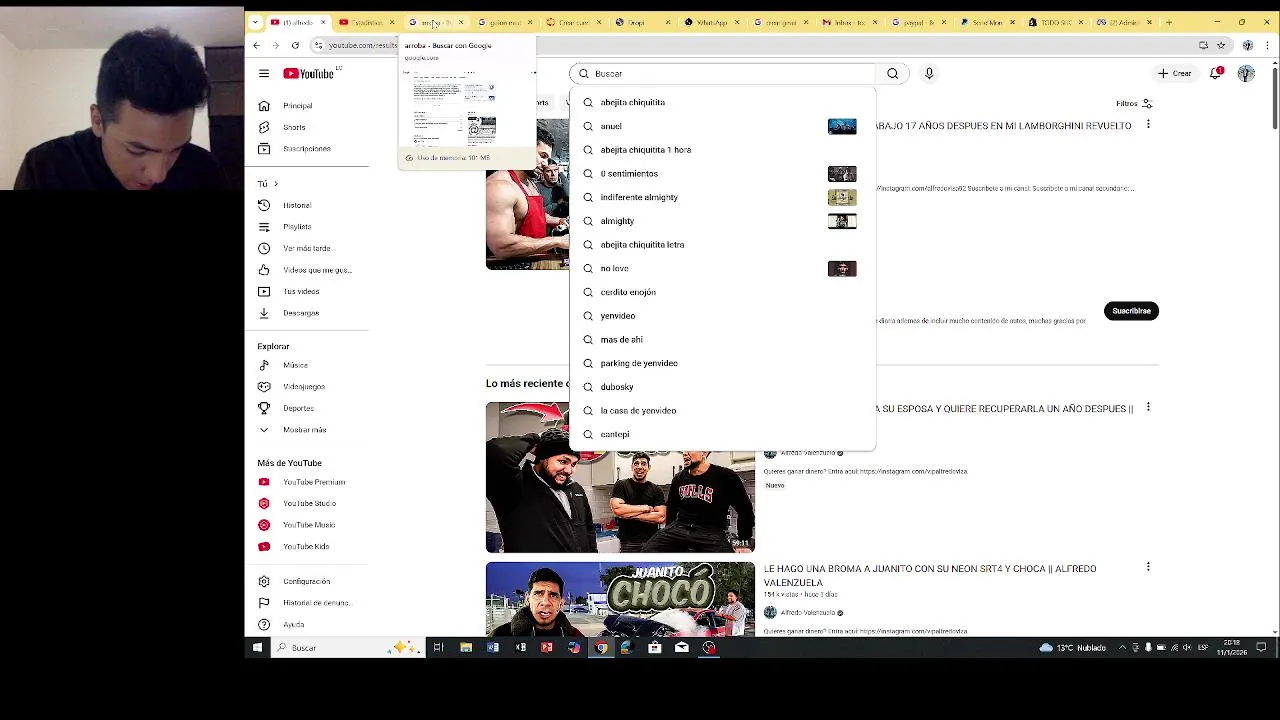The height and width of the screenshot is (720, 1280).
Task: Click the Crear button
Action: (x=1175, y=73)
